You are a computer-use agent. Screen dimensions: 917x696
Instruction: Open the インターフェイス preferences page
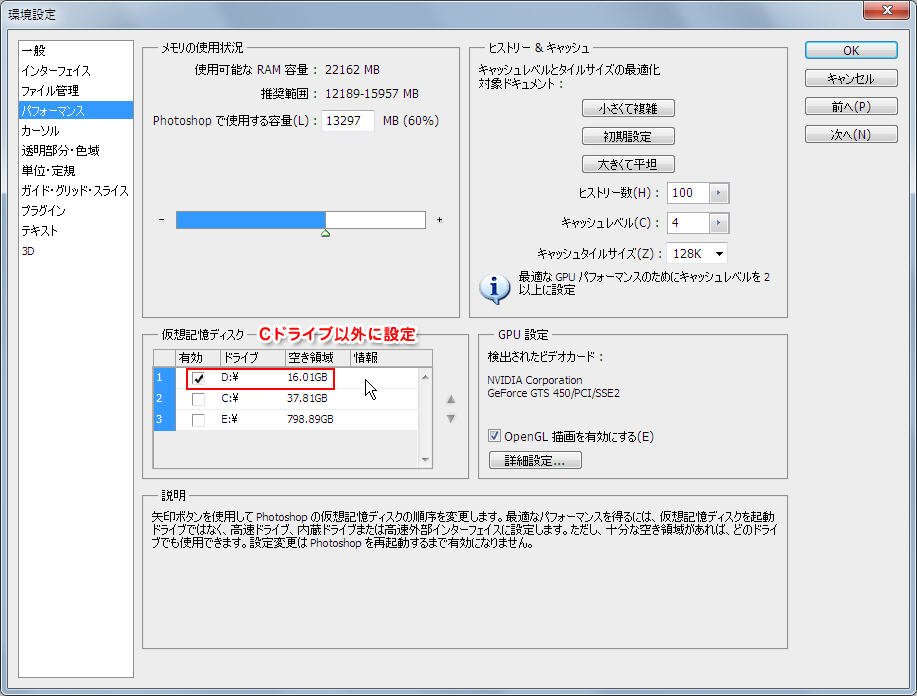(x=56, y=71)
